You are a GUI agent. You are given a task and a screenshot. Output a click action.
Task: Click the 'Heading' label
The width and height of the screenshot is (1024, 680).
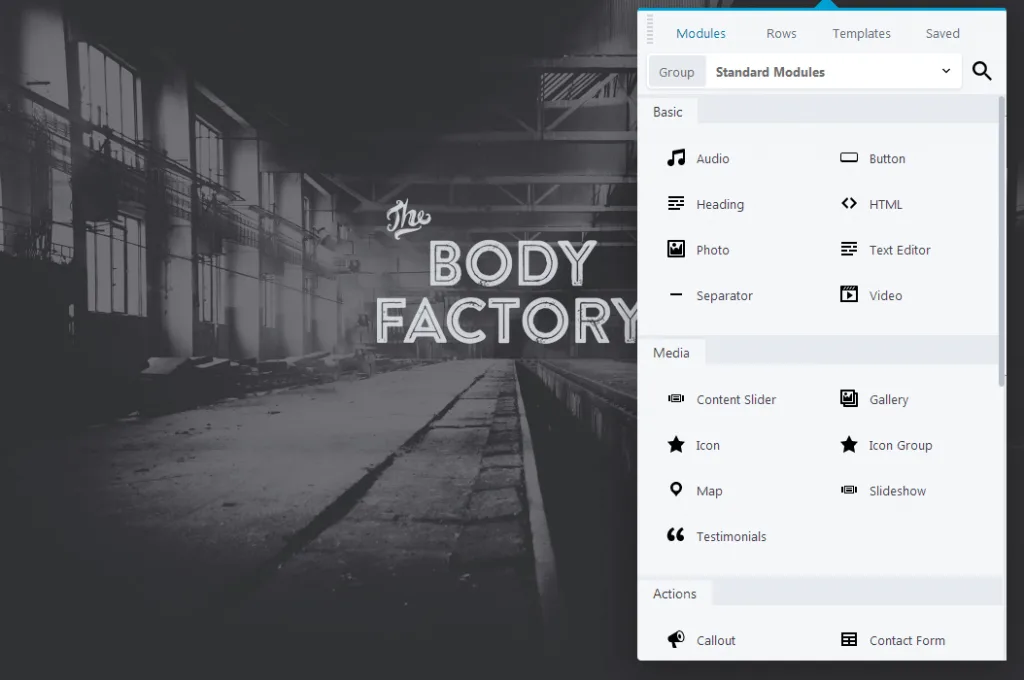pyautogui.click(x=720, y=204)
